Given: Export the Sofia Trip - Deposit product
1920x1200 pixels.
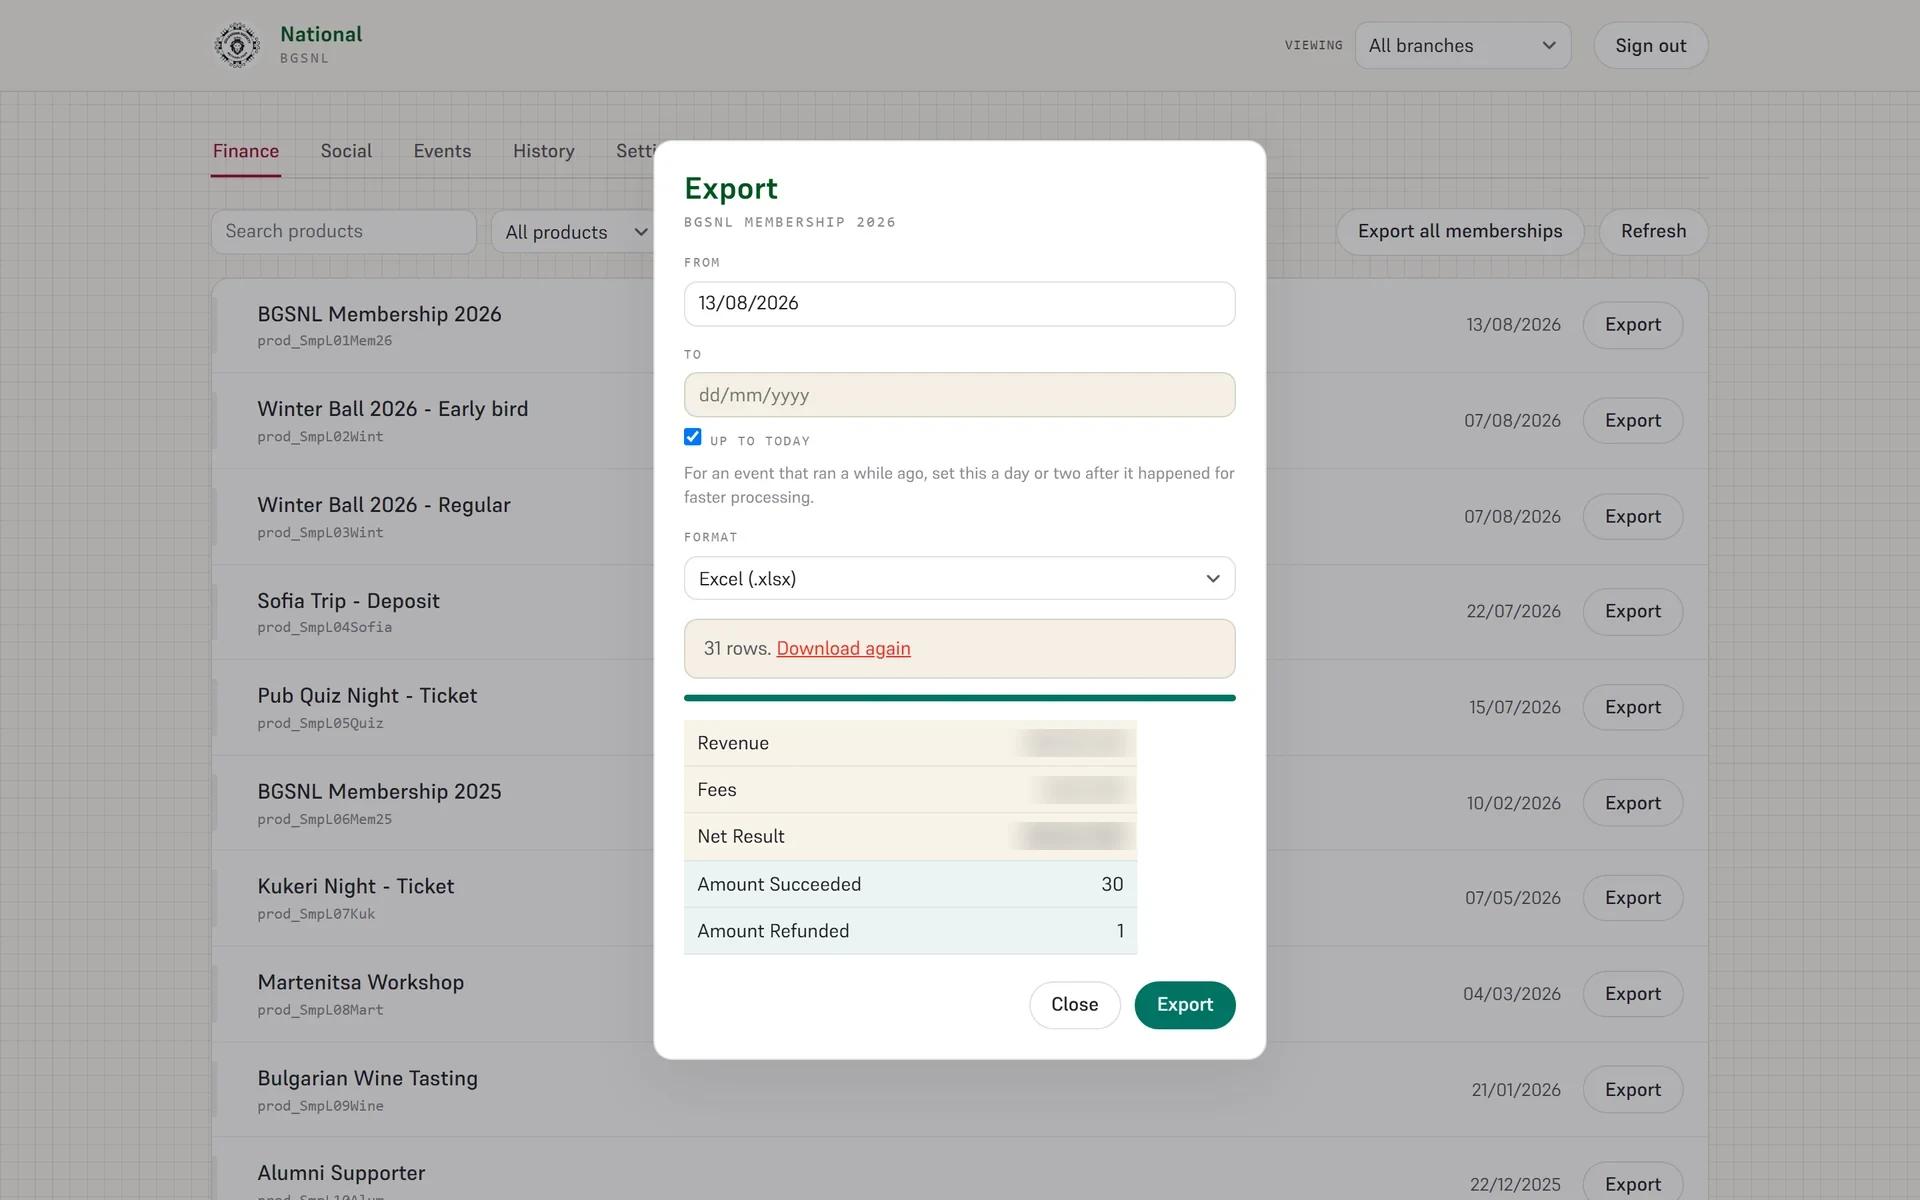Looking at the screenshot, I should 1632,611.
